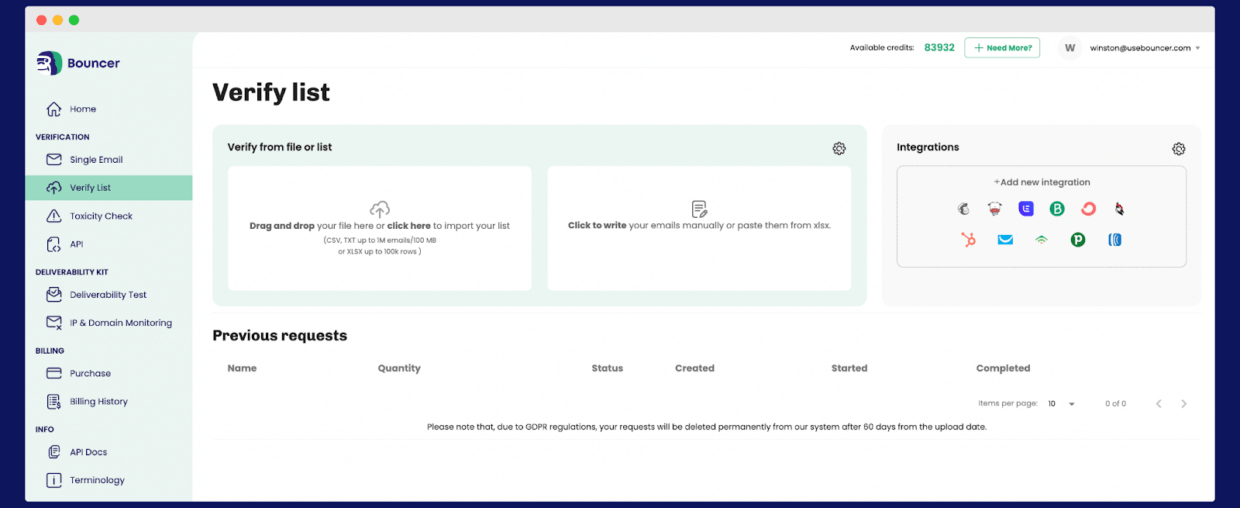This screenshot has width=1240, height=508.
Task: Click the 83932 available credits value
Action: (939, 48)
